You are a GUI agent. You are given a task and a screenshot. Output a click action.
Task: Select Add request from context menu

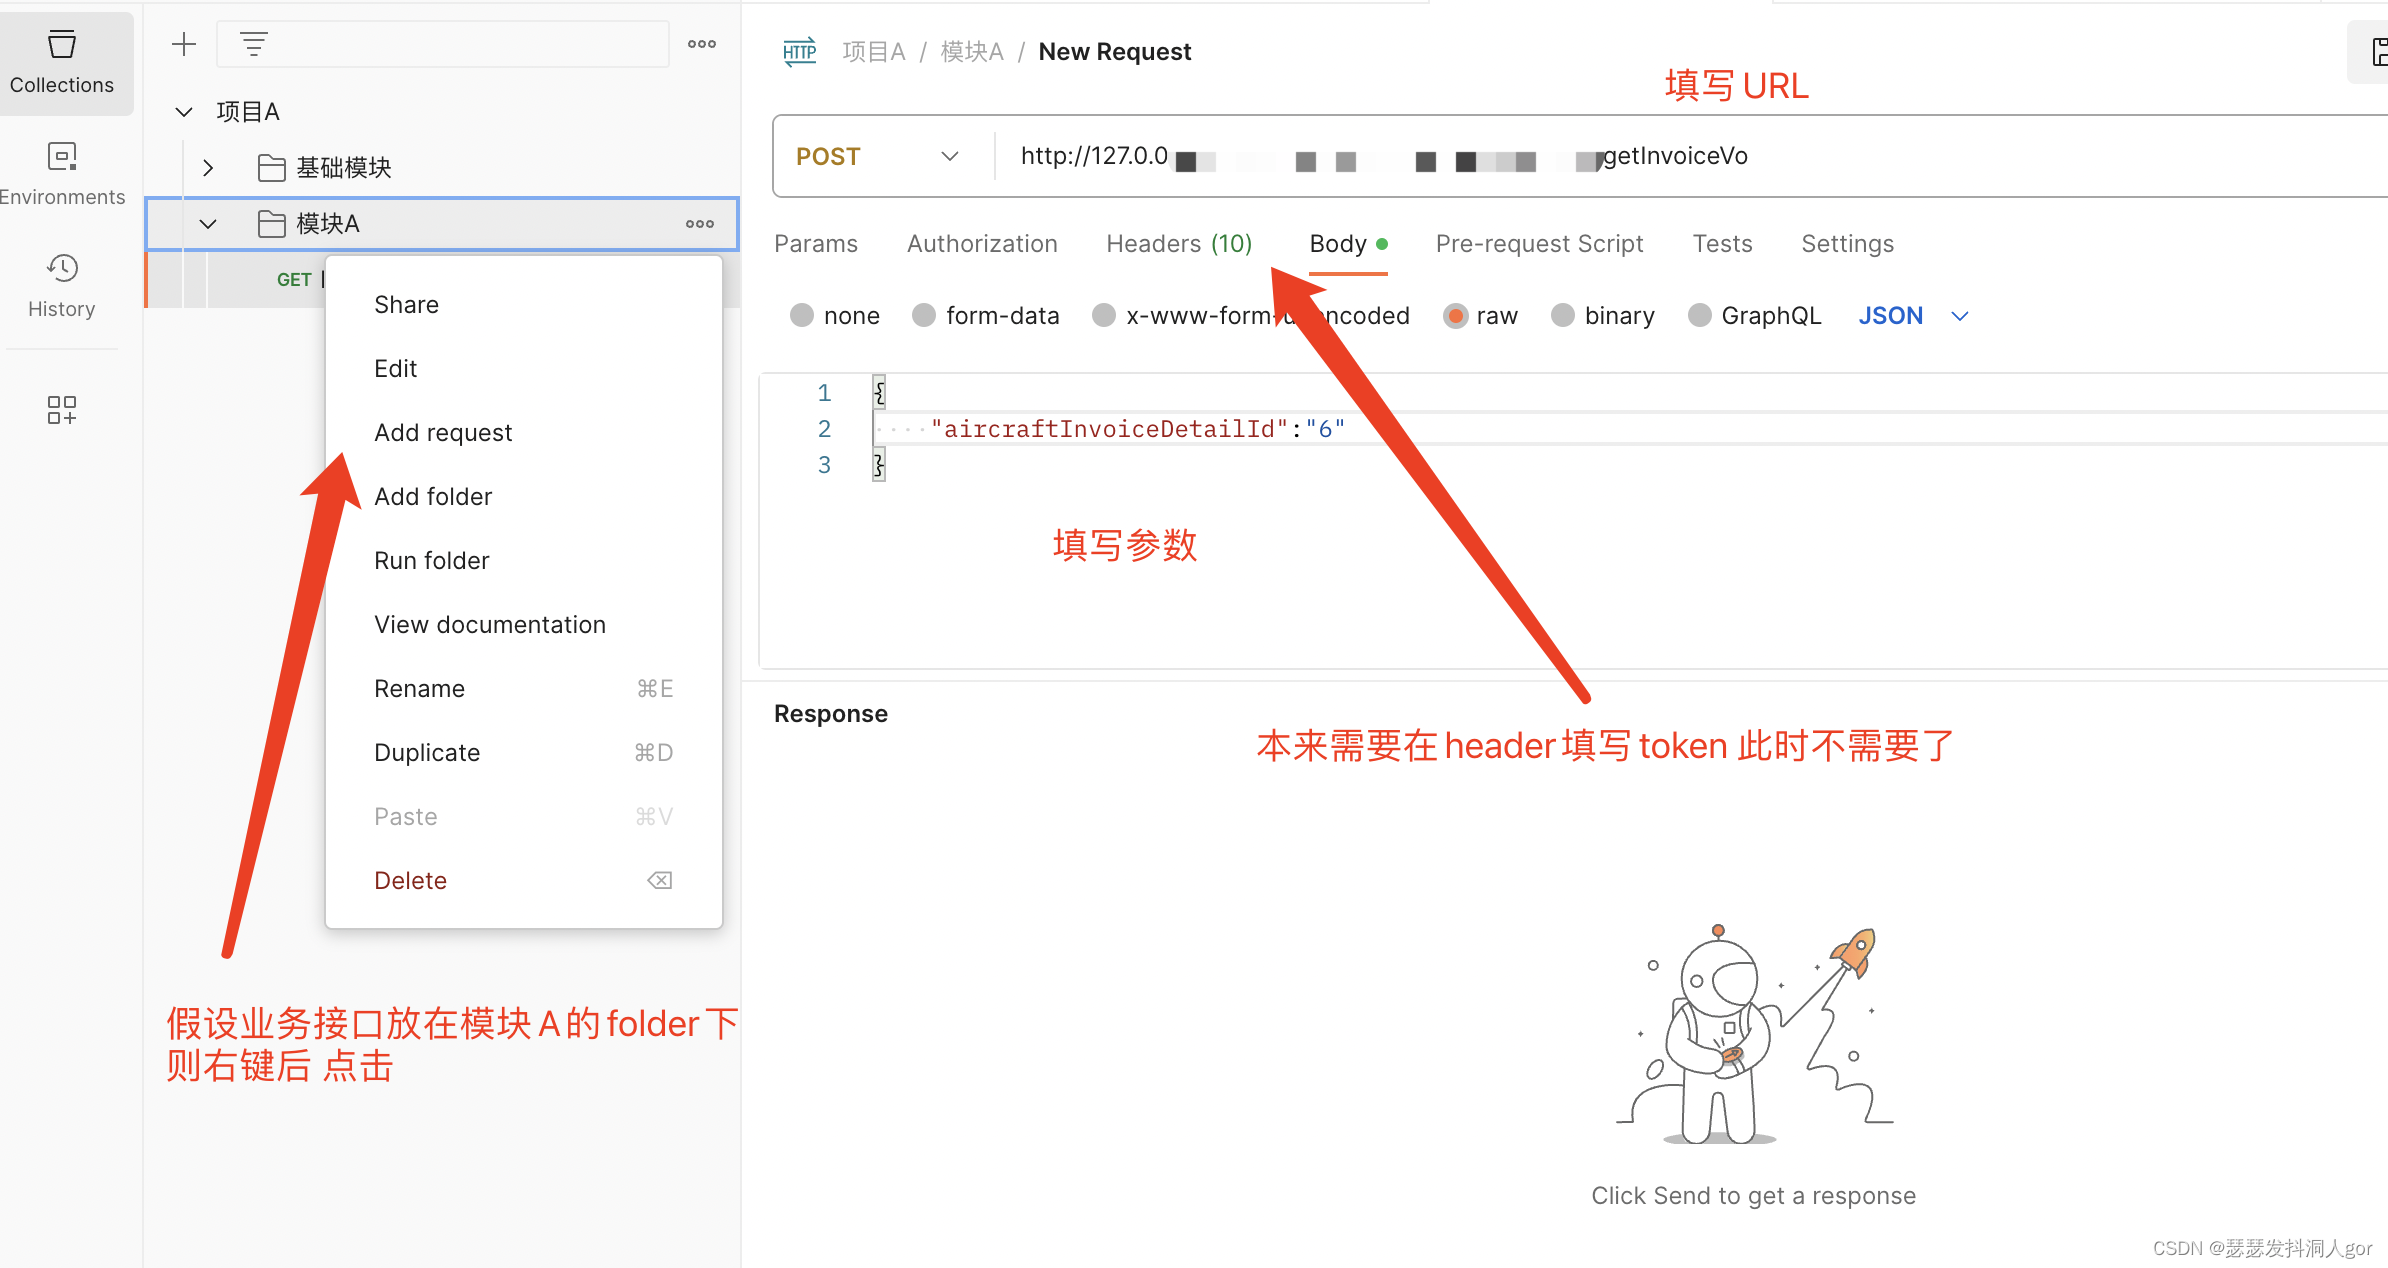(444, 433)
